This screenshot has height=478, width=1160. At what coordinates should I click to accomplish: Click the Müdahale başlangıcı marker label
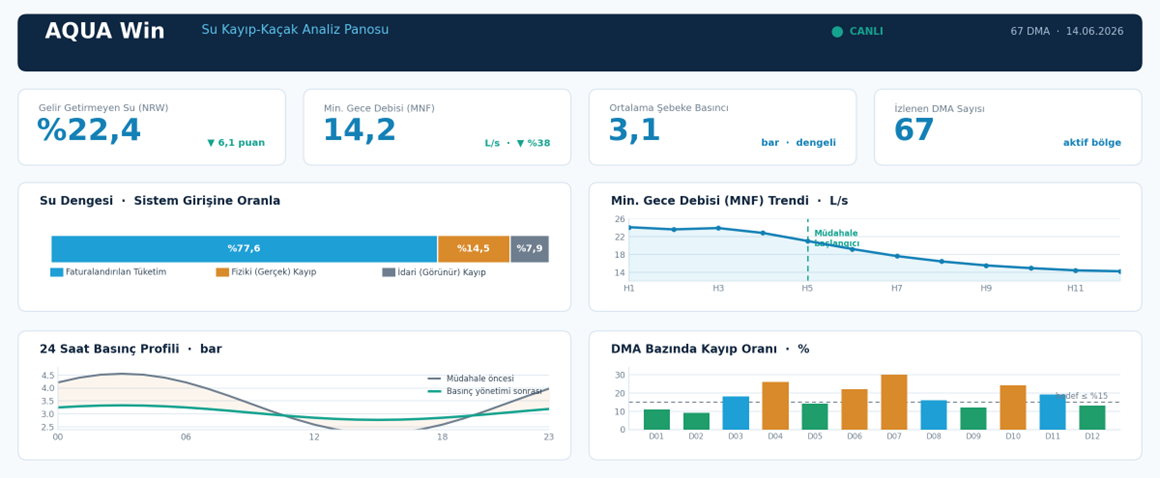click(837, 238)
